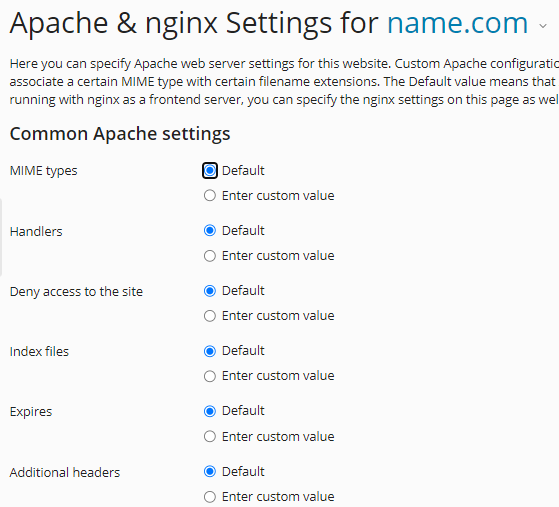This screenshot has height=507, width=559.
Task: Choose Enter custom value for MIME types
Action: 210,195
